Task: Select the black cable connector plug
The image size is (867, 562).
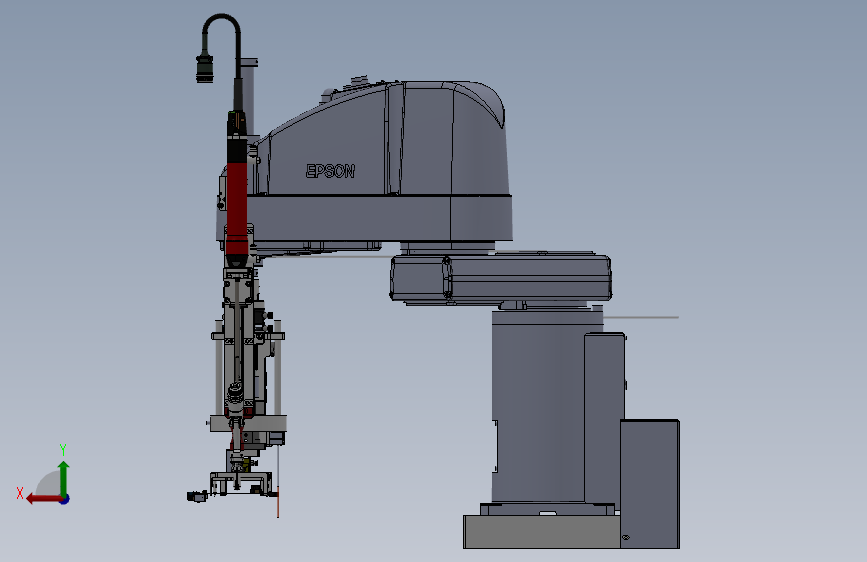Action: coord(204,68)
